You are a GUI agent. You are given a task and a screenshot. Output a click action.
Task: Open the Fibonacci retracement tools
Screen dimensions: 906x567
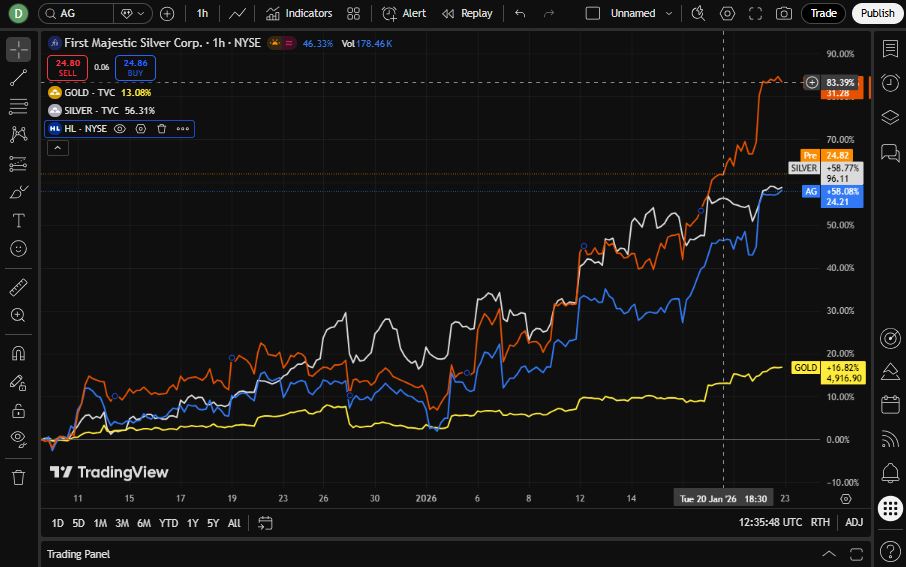point(18,106)
